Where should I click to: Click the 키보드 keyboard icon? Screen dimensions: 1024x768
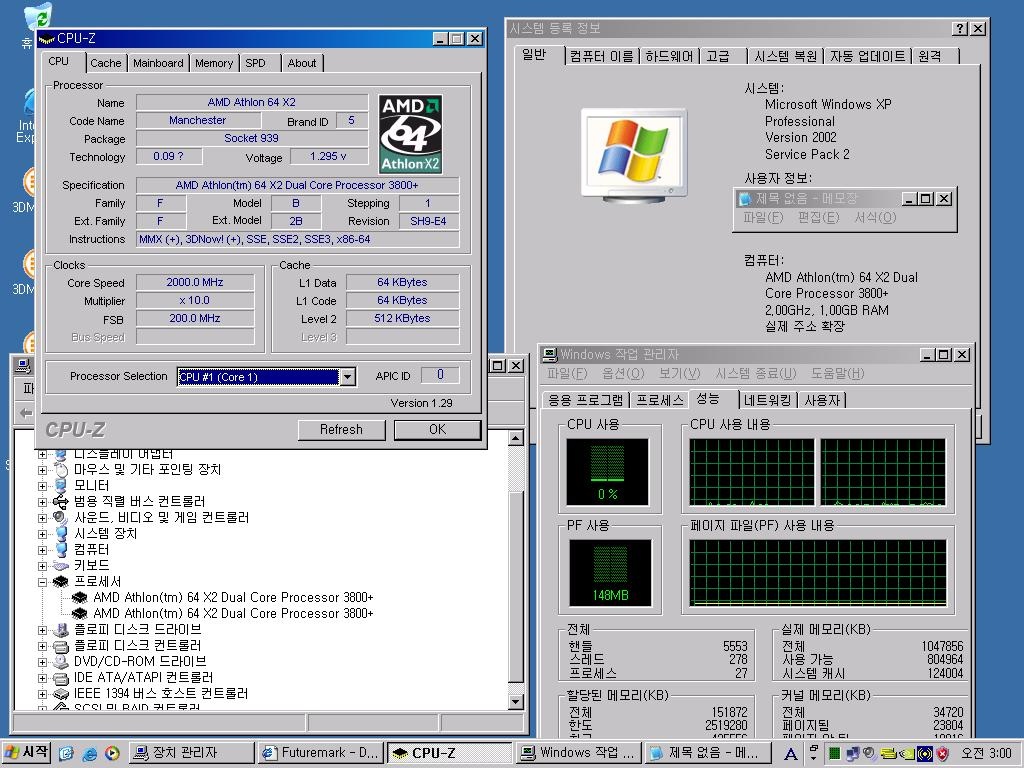[x=61, y=566]
